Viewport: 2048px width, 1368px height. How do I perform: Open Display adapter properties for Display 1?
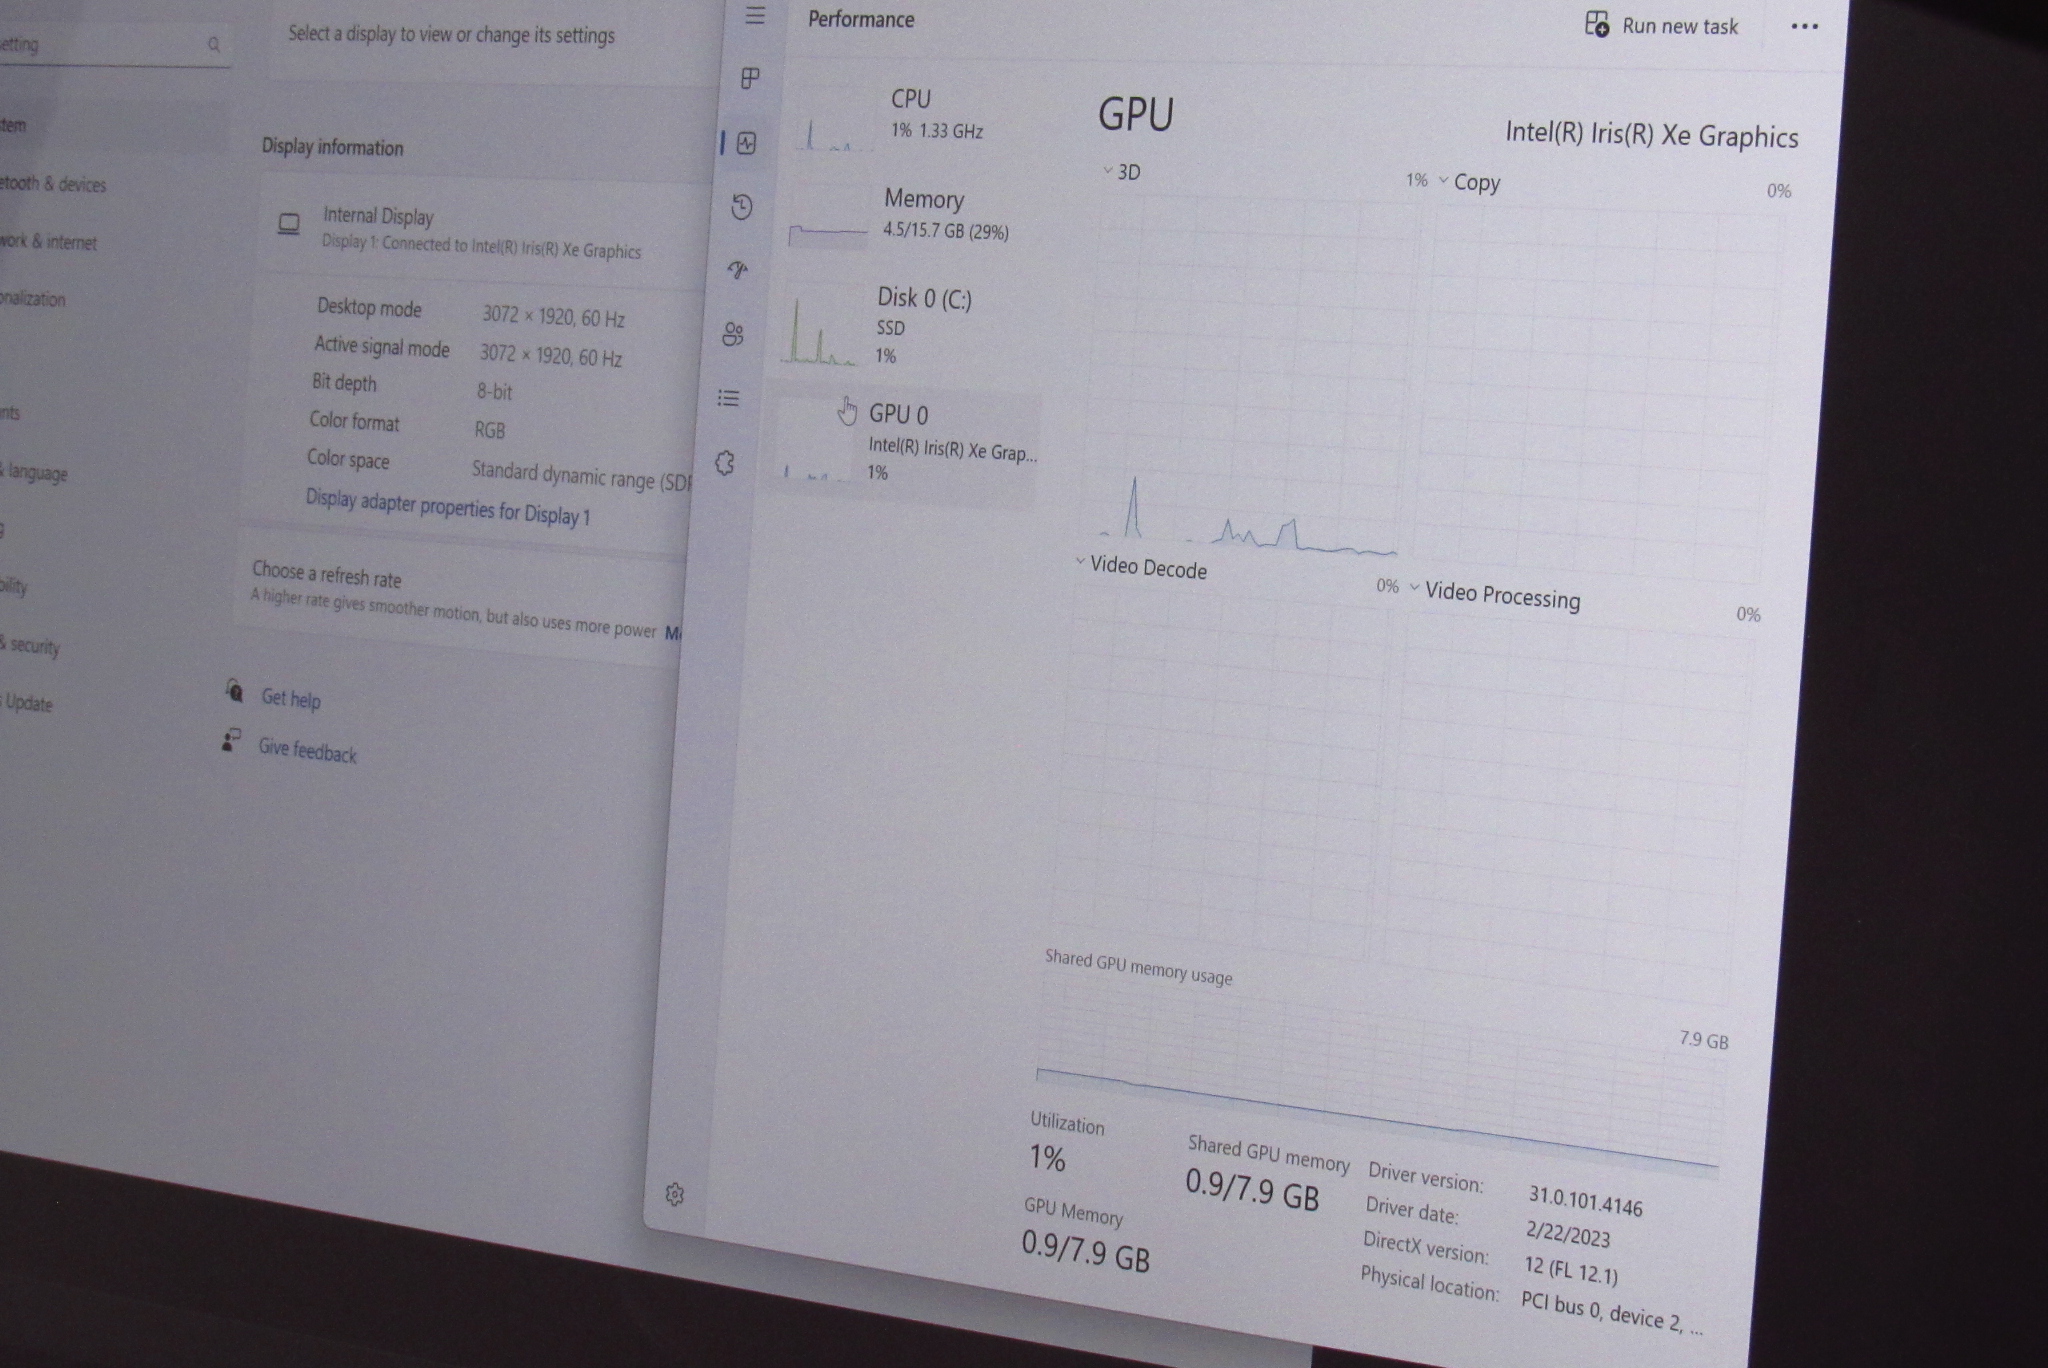coord(447,507)
